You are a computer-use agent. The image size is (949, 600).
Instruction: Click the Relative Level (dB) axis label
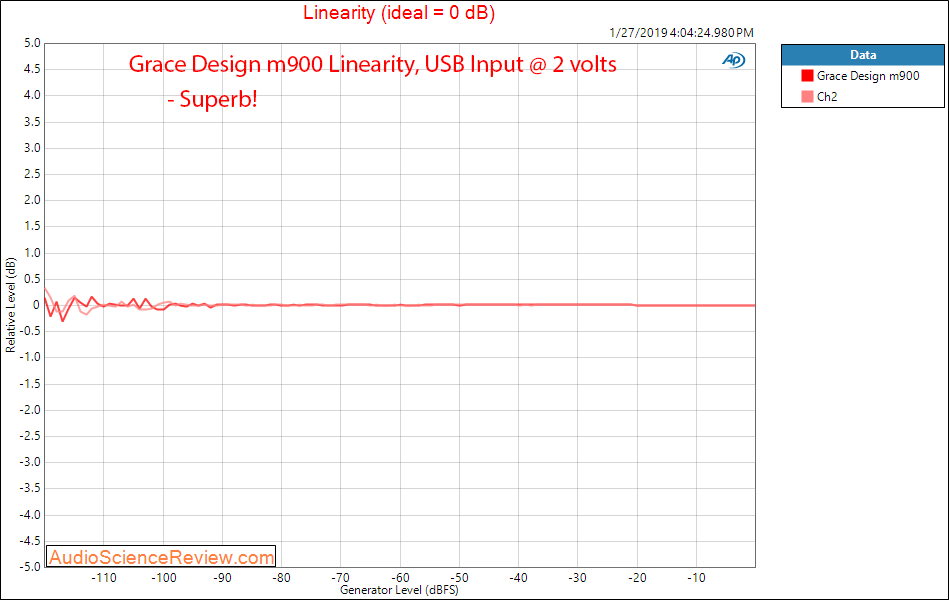coord(10,305)
